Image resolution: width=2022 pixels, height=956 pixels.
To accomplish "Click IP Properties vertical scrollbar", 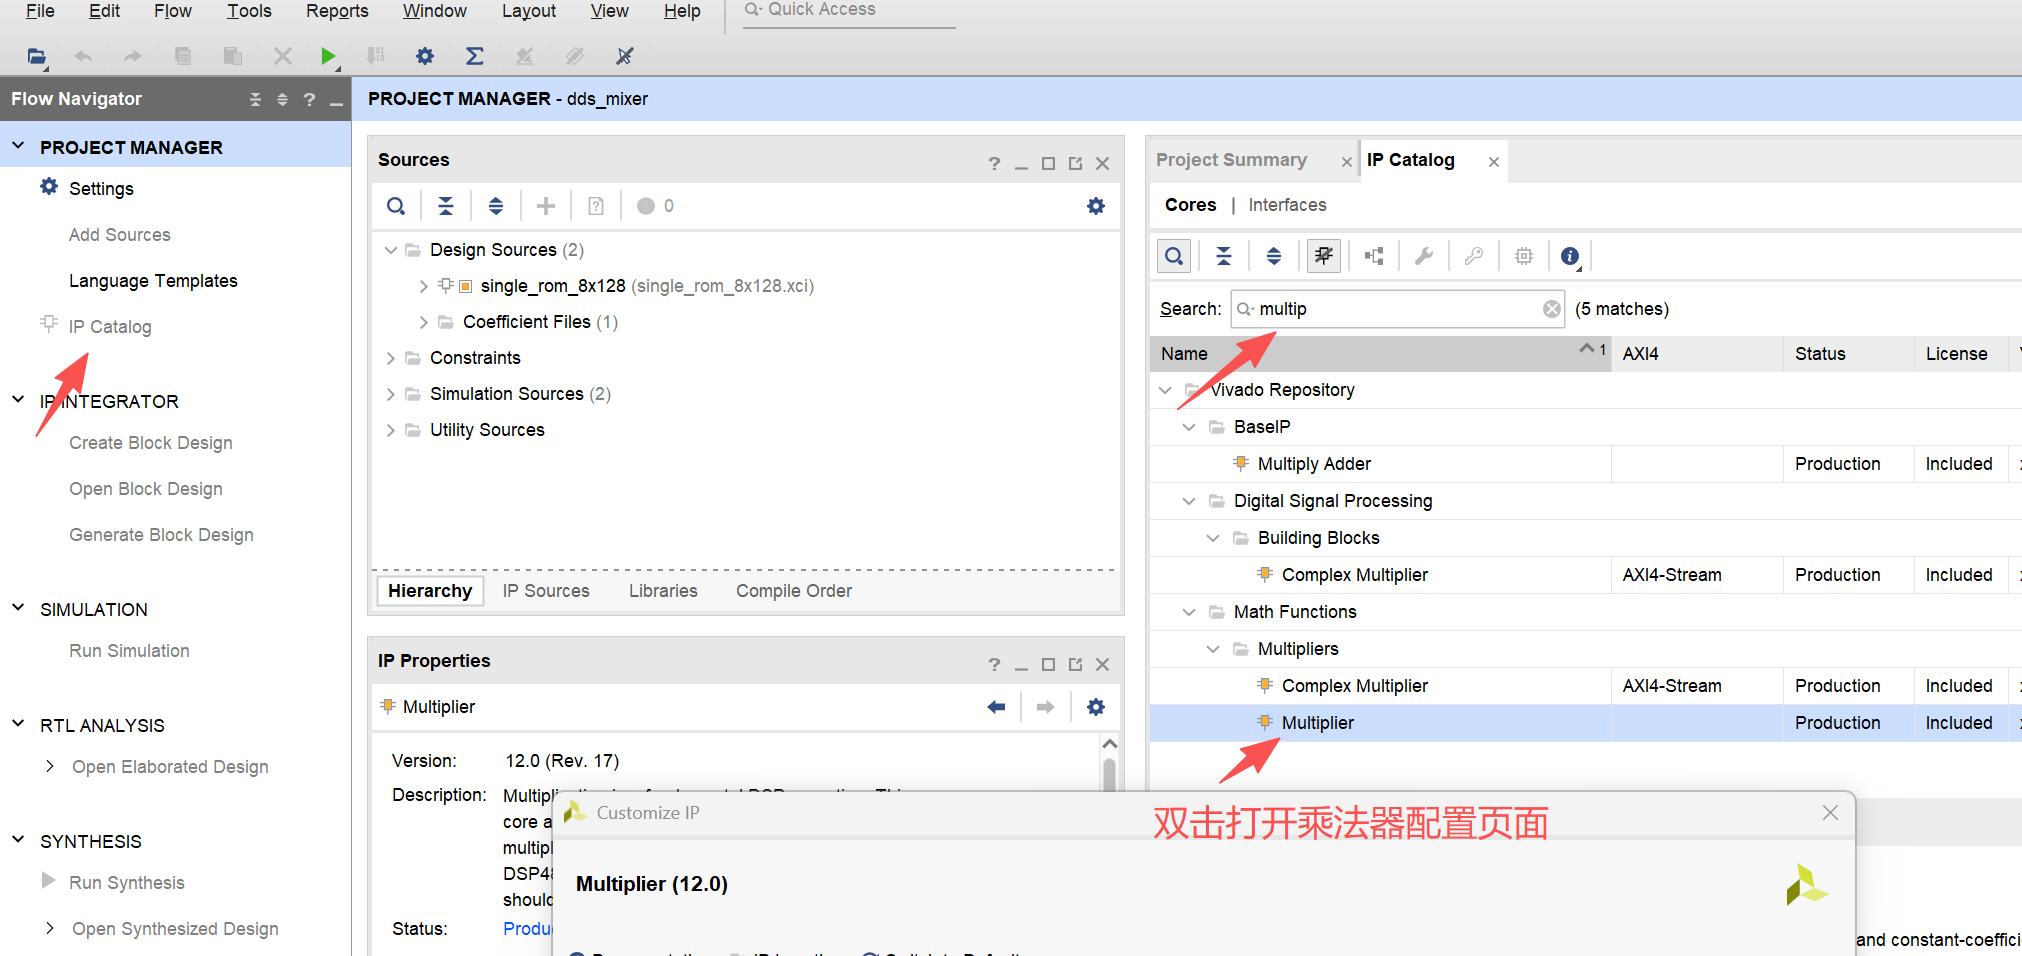I will coord(1109,775).
